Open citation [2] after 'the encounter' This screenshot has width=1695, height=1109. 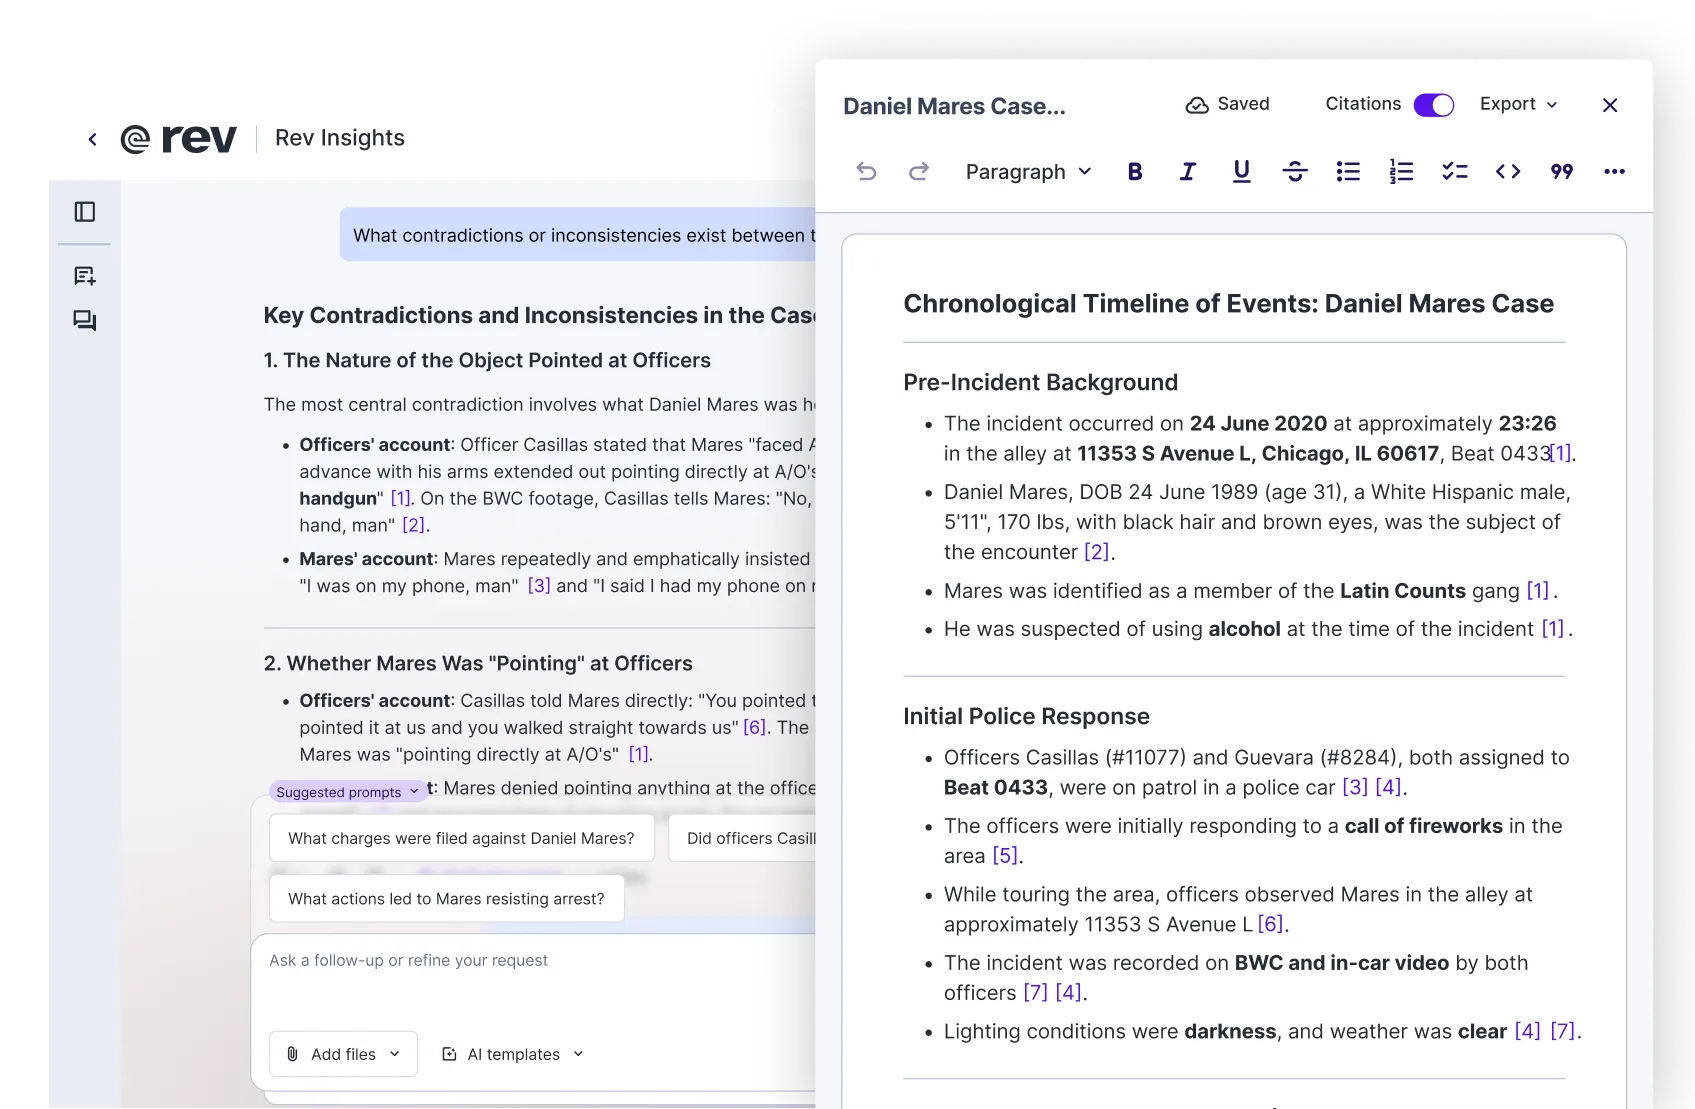pos(1097,552)
